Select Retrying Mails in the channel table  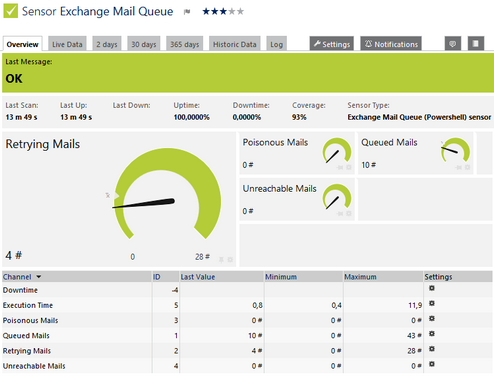(27, 351)
